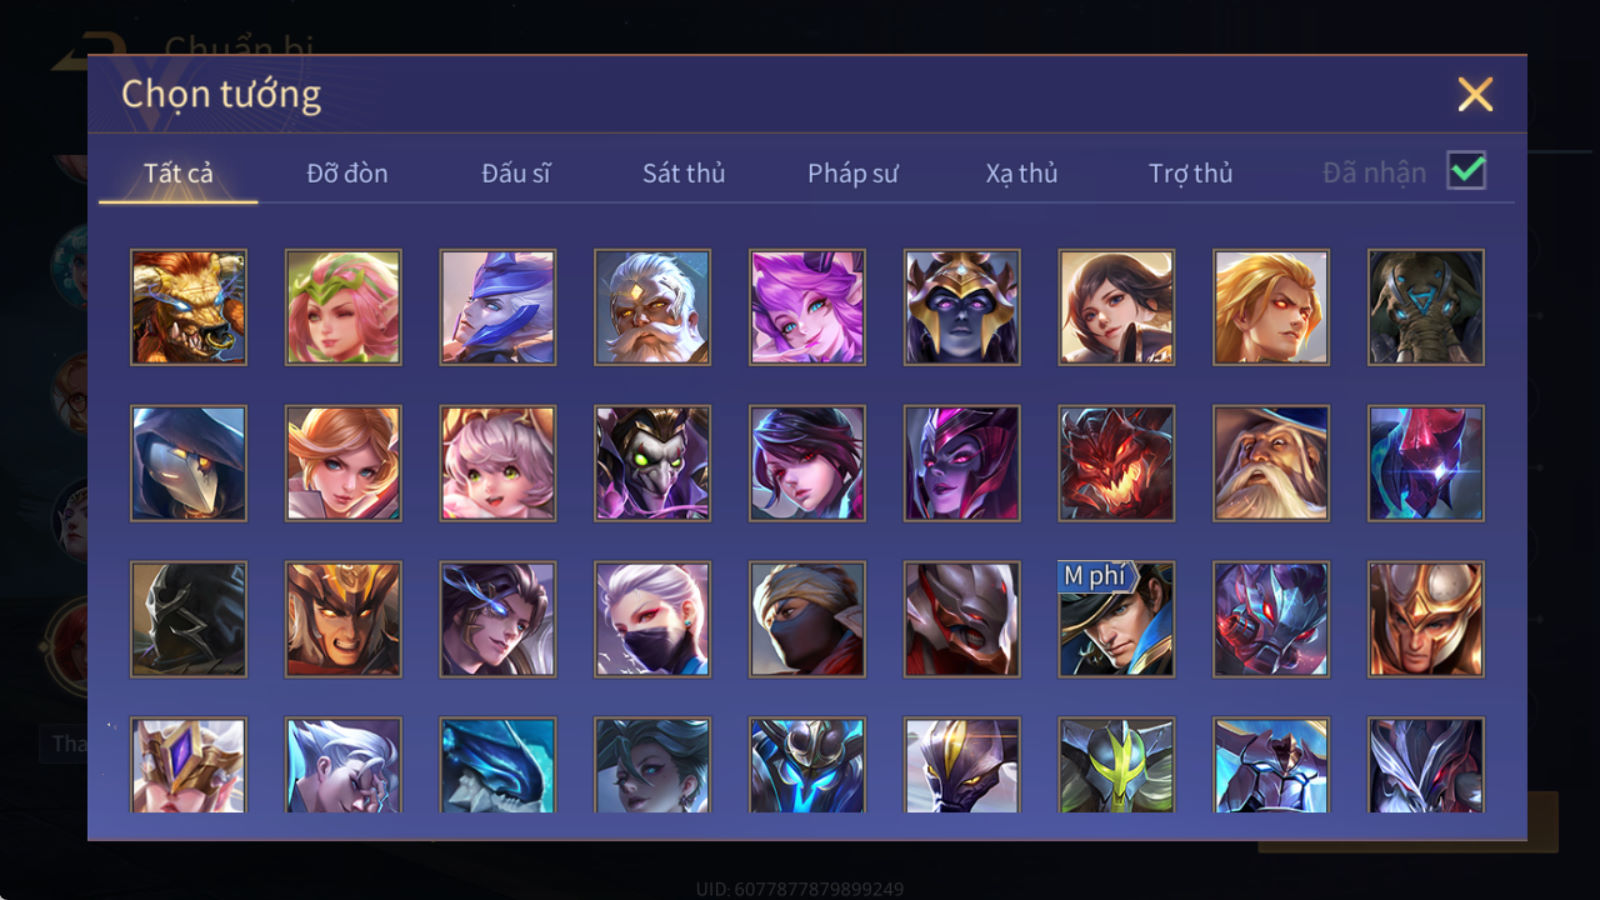The height and width of the screenshot is (900, 1600).
Task: Select the old wizard with pointed hat
Action: 1271,463
